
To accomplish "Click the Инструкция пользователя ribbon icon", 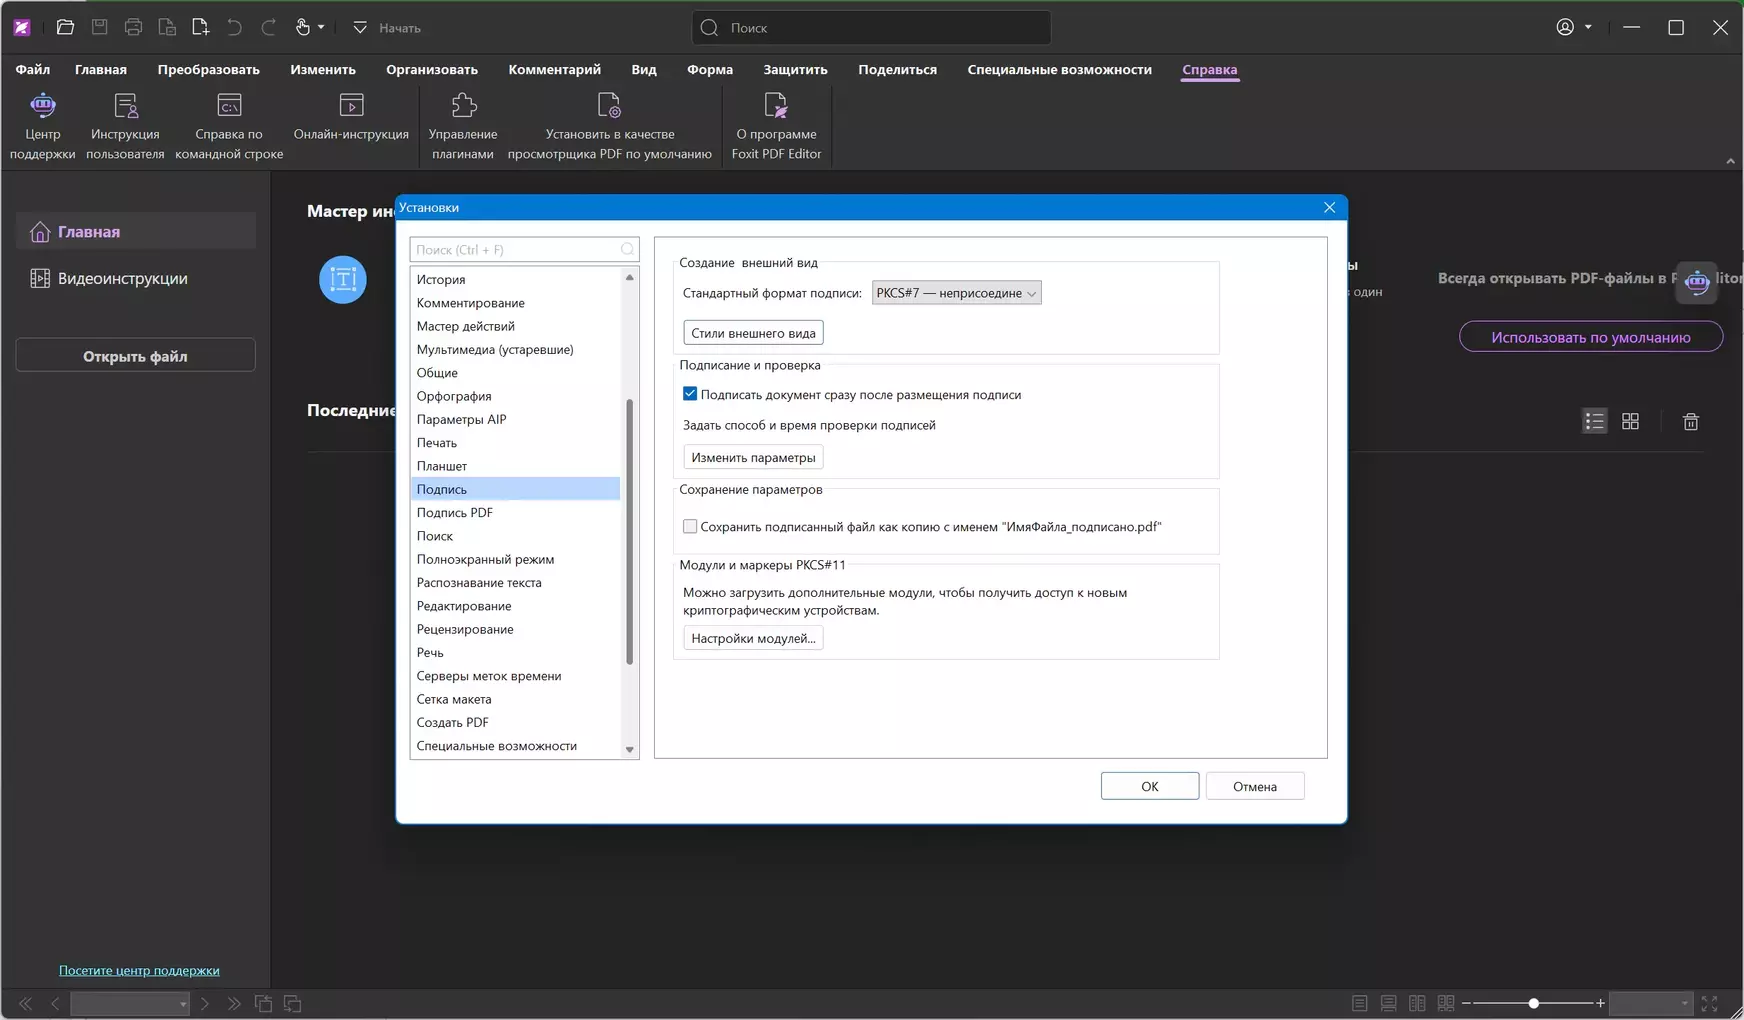I will point(125,125).
